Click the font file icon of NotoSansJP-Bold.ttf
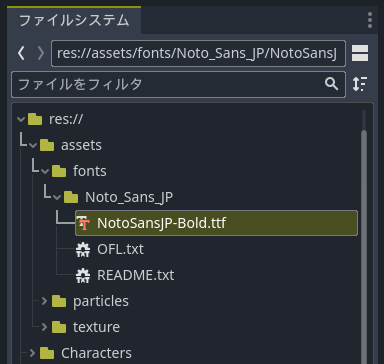Viewport: 384px width, 364px height. click(x=83, y=223)
